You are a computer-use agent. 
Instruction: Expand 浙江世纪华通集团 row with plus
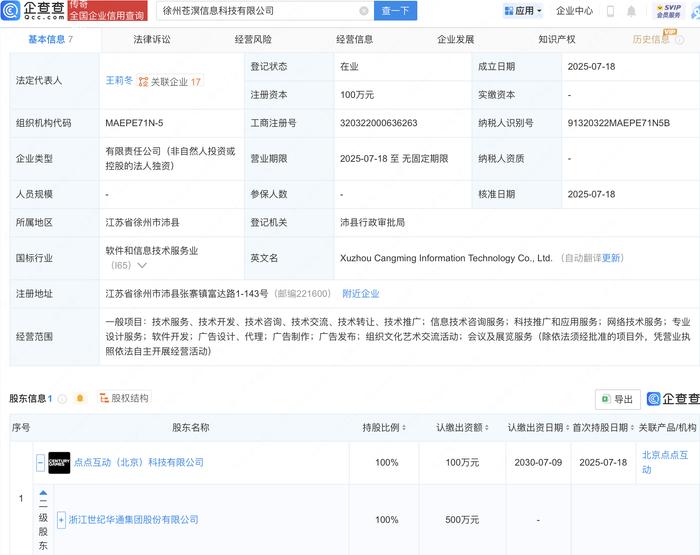pyautogui.click(x=61, y=520)
